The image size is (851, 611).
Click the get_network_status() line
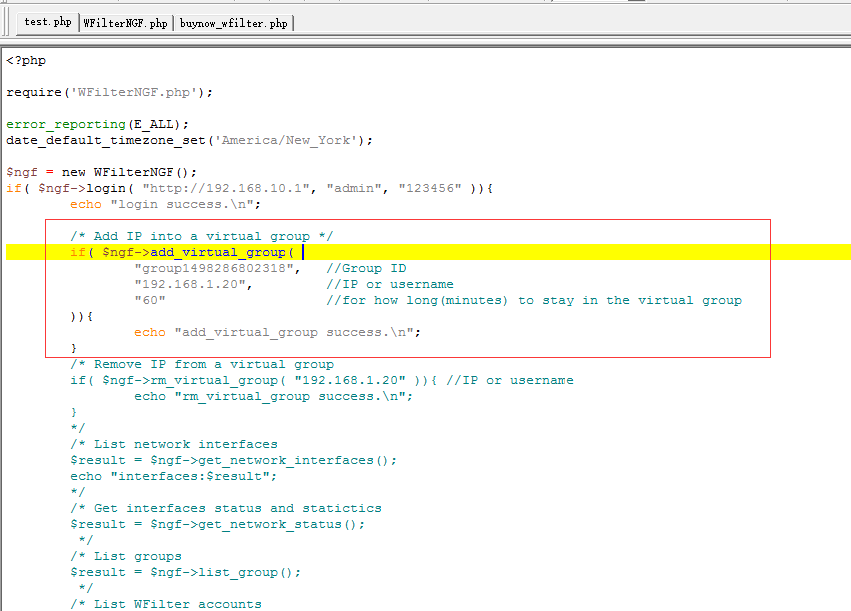pos(217,525)
